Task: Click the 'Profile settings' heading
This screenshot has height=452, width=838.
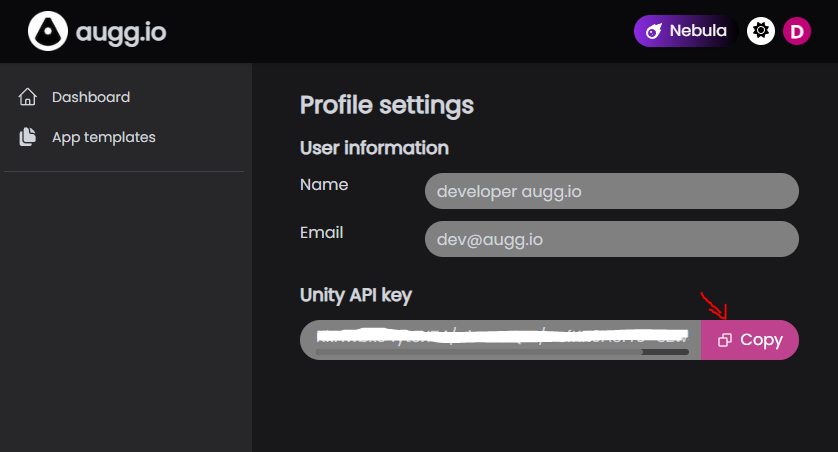Action: coord(386,105)
